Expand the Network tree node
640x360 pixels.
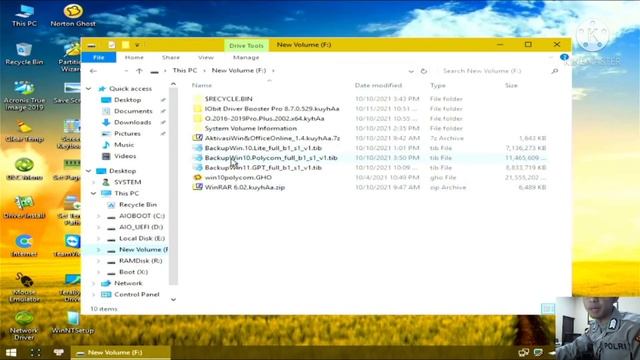pos(93,283)
